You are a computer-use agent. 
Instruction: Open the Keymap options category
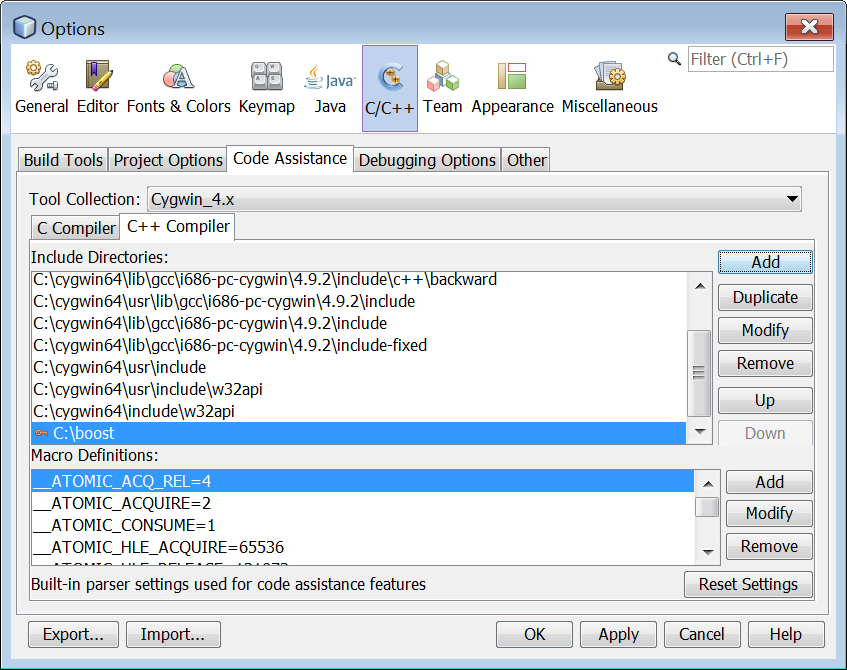point(267,88)
